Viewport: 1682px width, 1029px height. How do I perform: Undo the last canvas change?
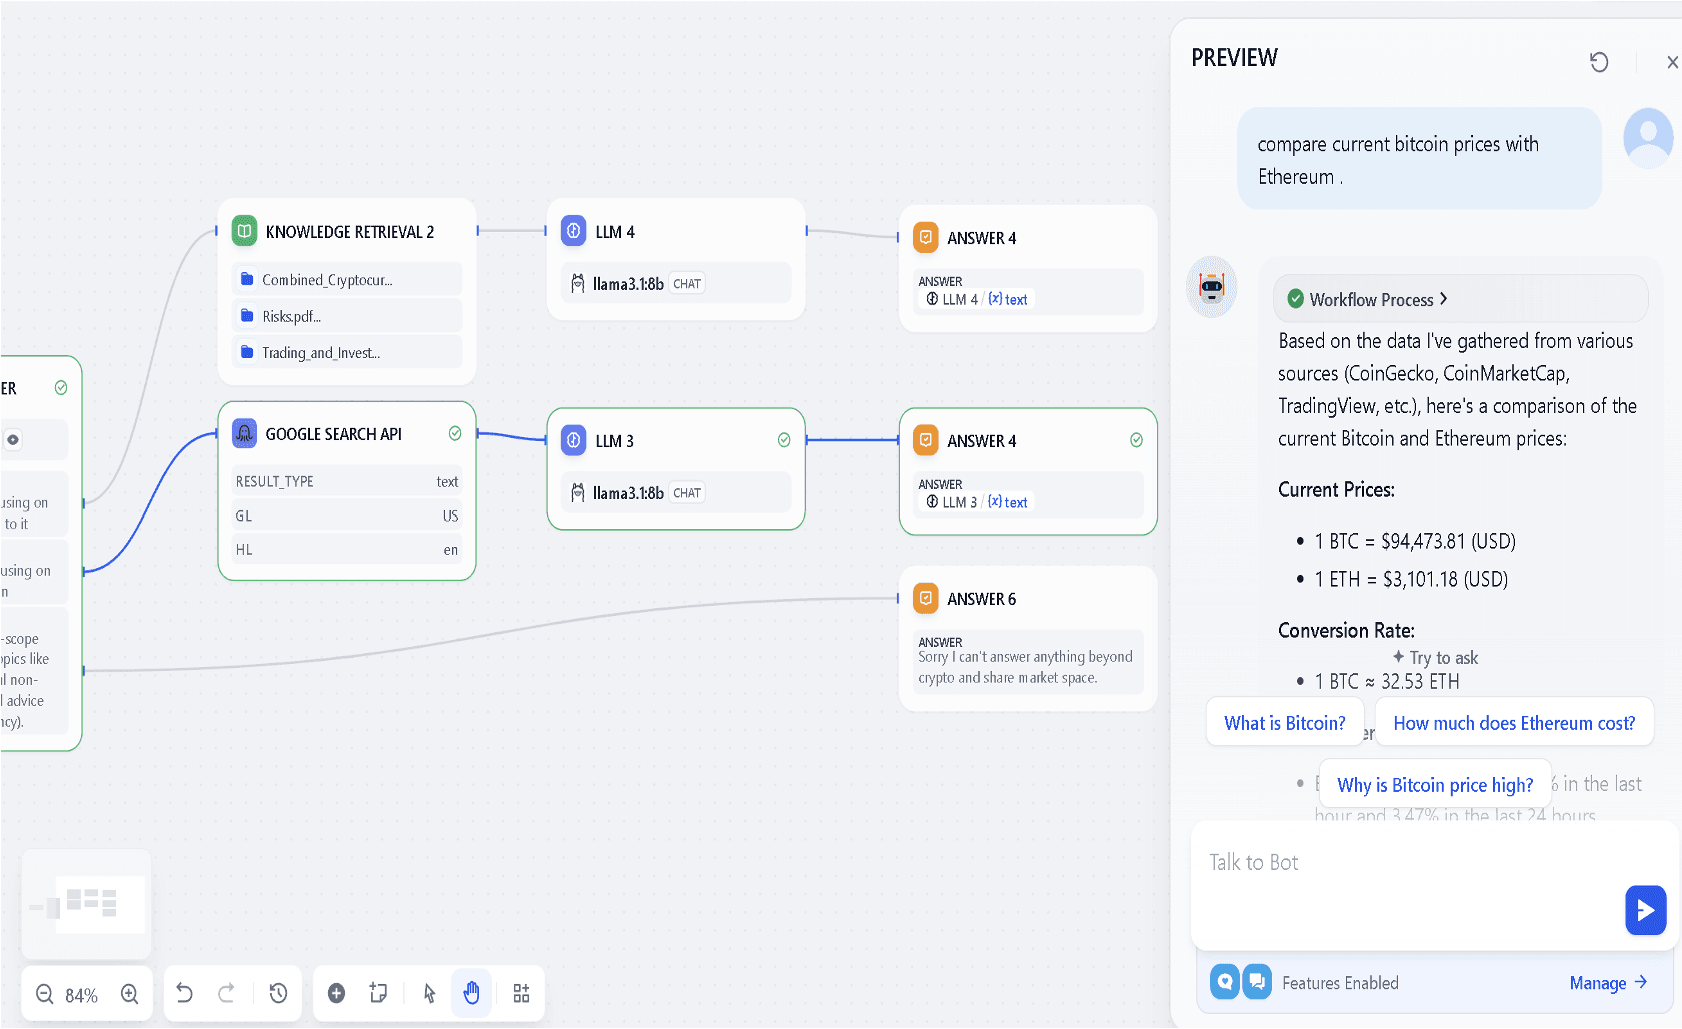pyautogui.click(x=185, y=993)
